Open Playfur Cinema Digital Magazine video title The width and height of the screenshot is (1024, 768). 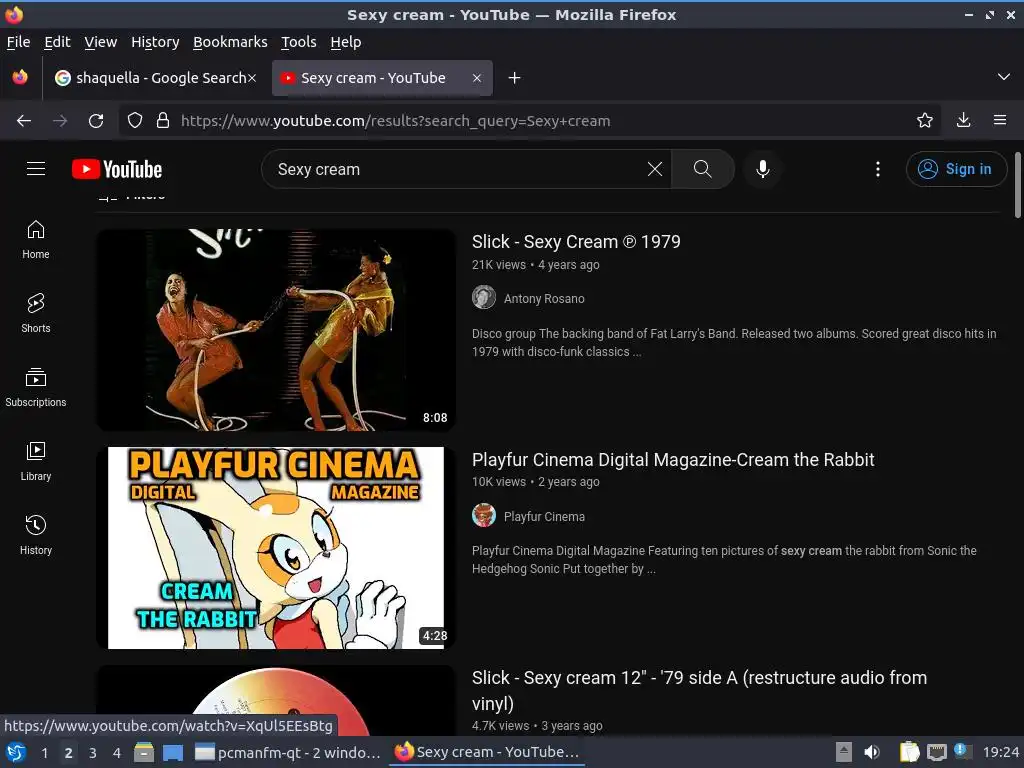pyautogui.click(x=673, y=460)
